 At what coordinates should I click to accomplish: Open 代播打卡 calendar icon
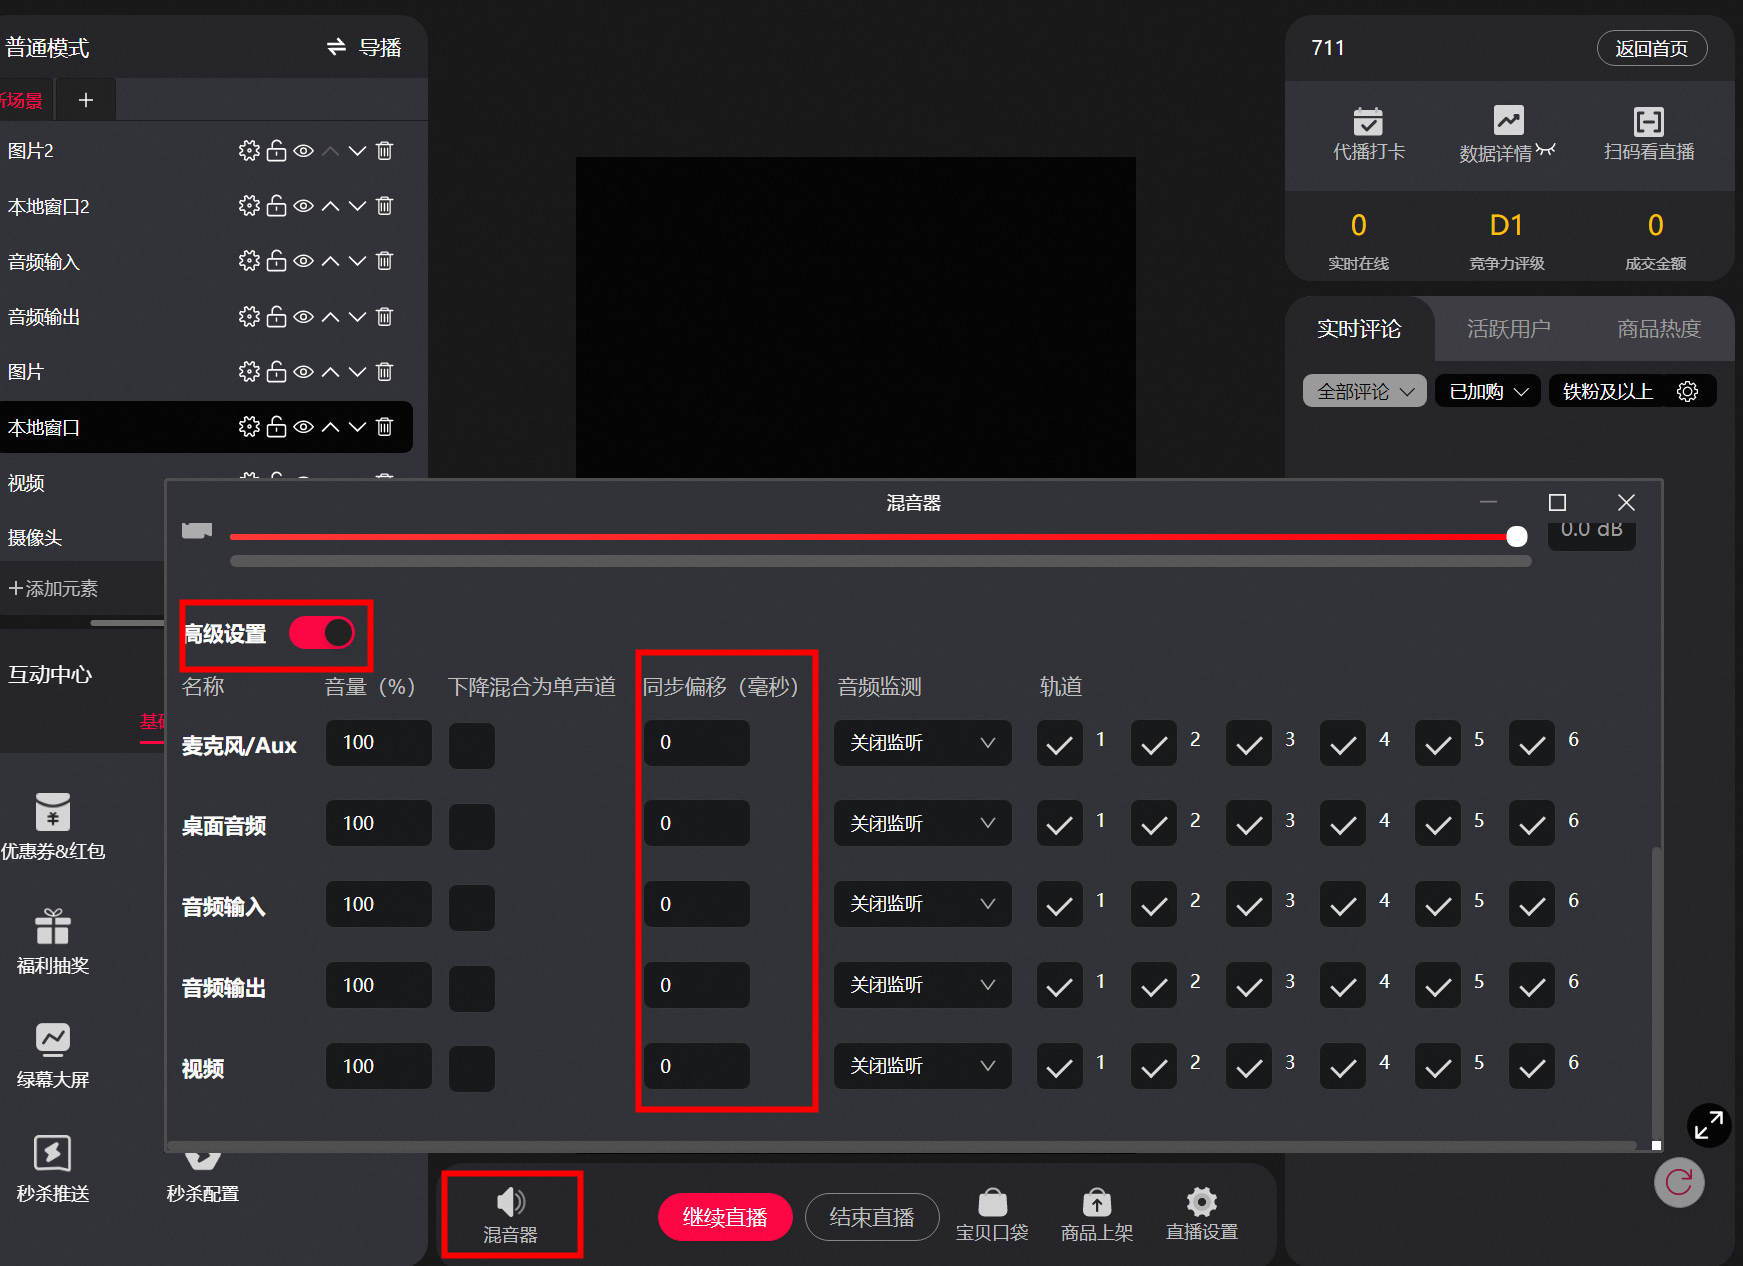click(x=1368, y=121)
